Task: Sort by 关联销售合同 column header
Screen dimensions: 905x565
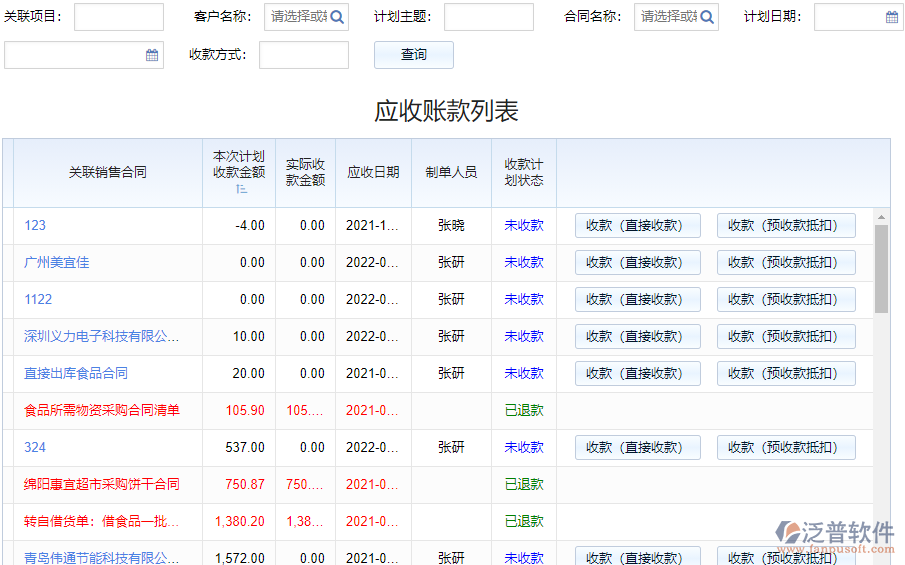Action: (108, 173)
